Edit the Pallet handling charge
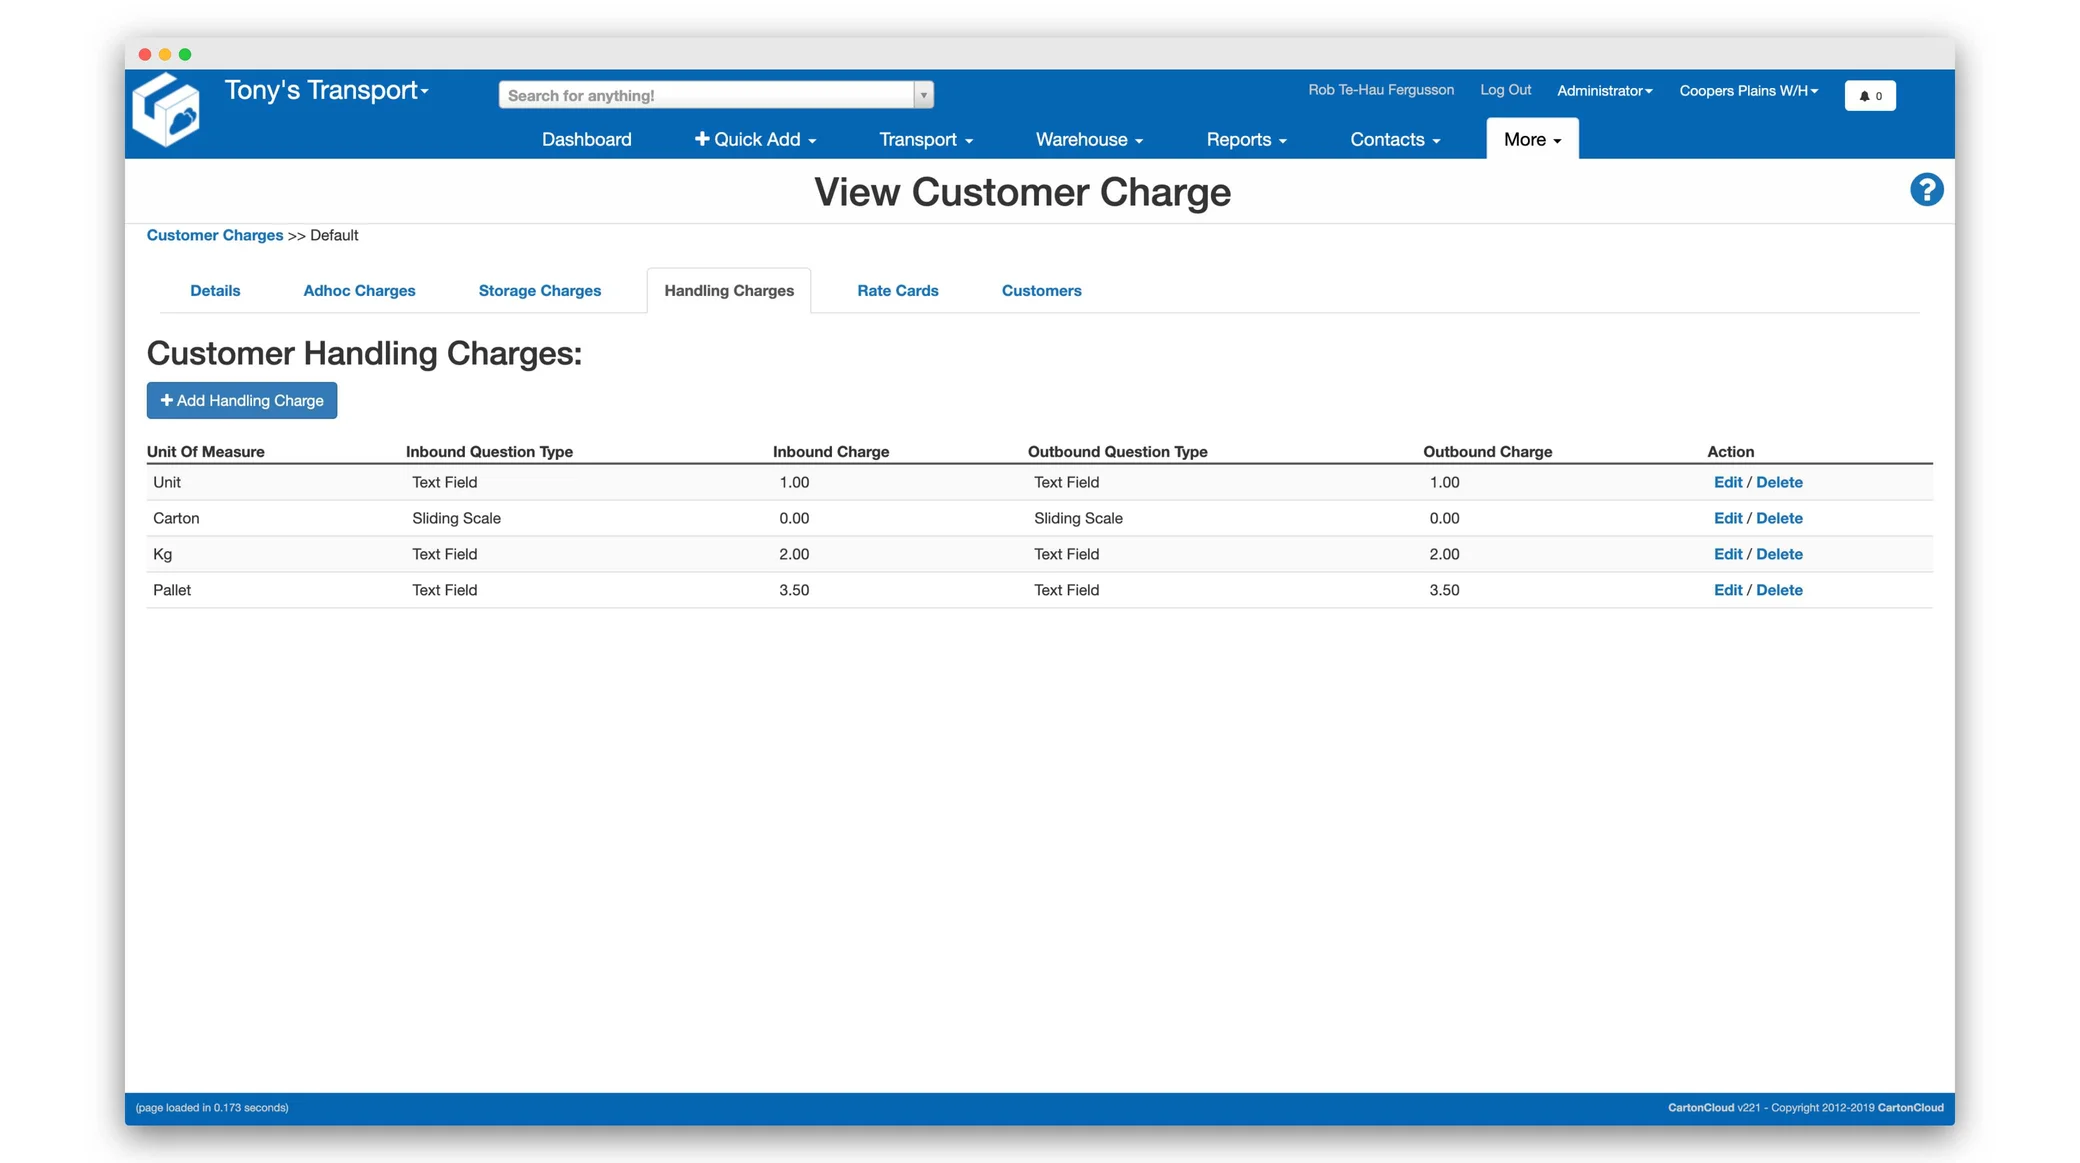Screen dimensions: 2080x1163 pos(1728,590)
